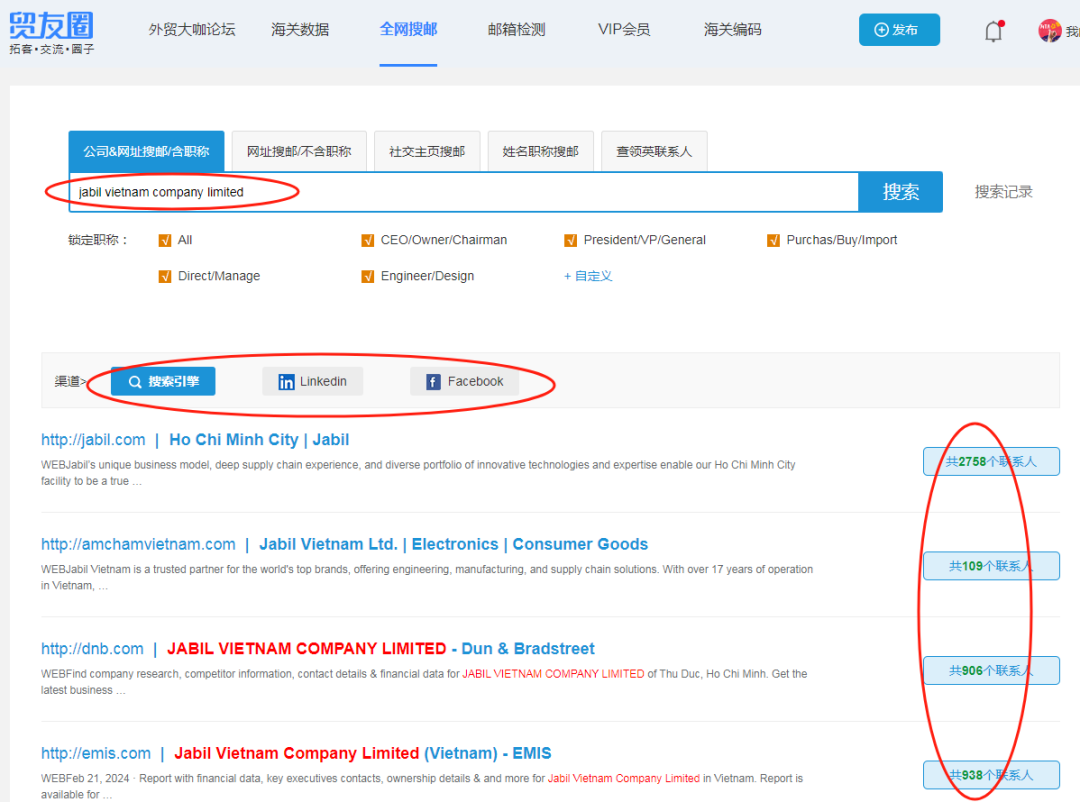Open the user avatar profile
Viewport: 1080px width, 802px height.
1049,31
